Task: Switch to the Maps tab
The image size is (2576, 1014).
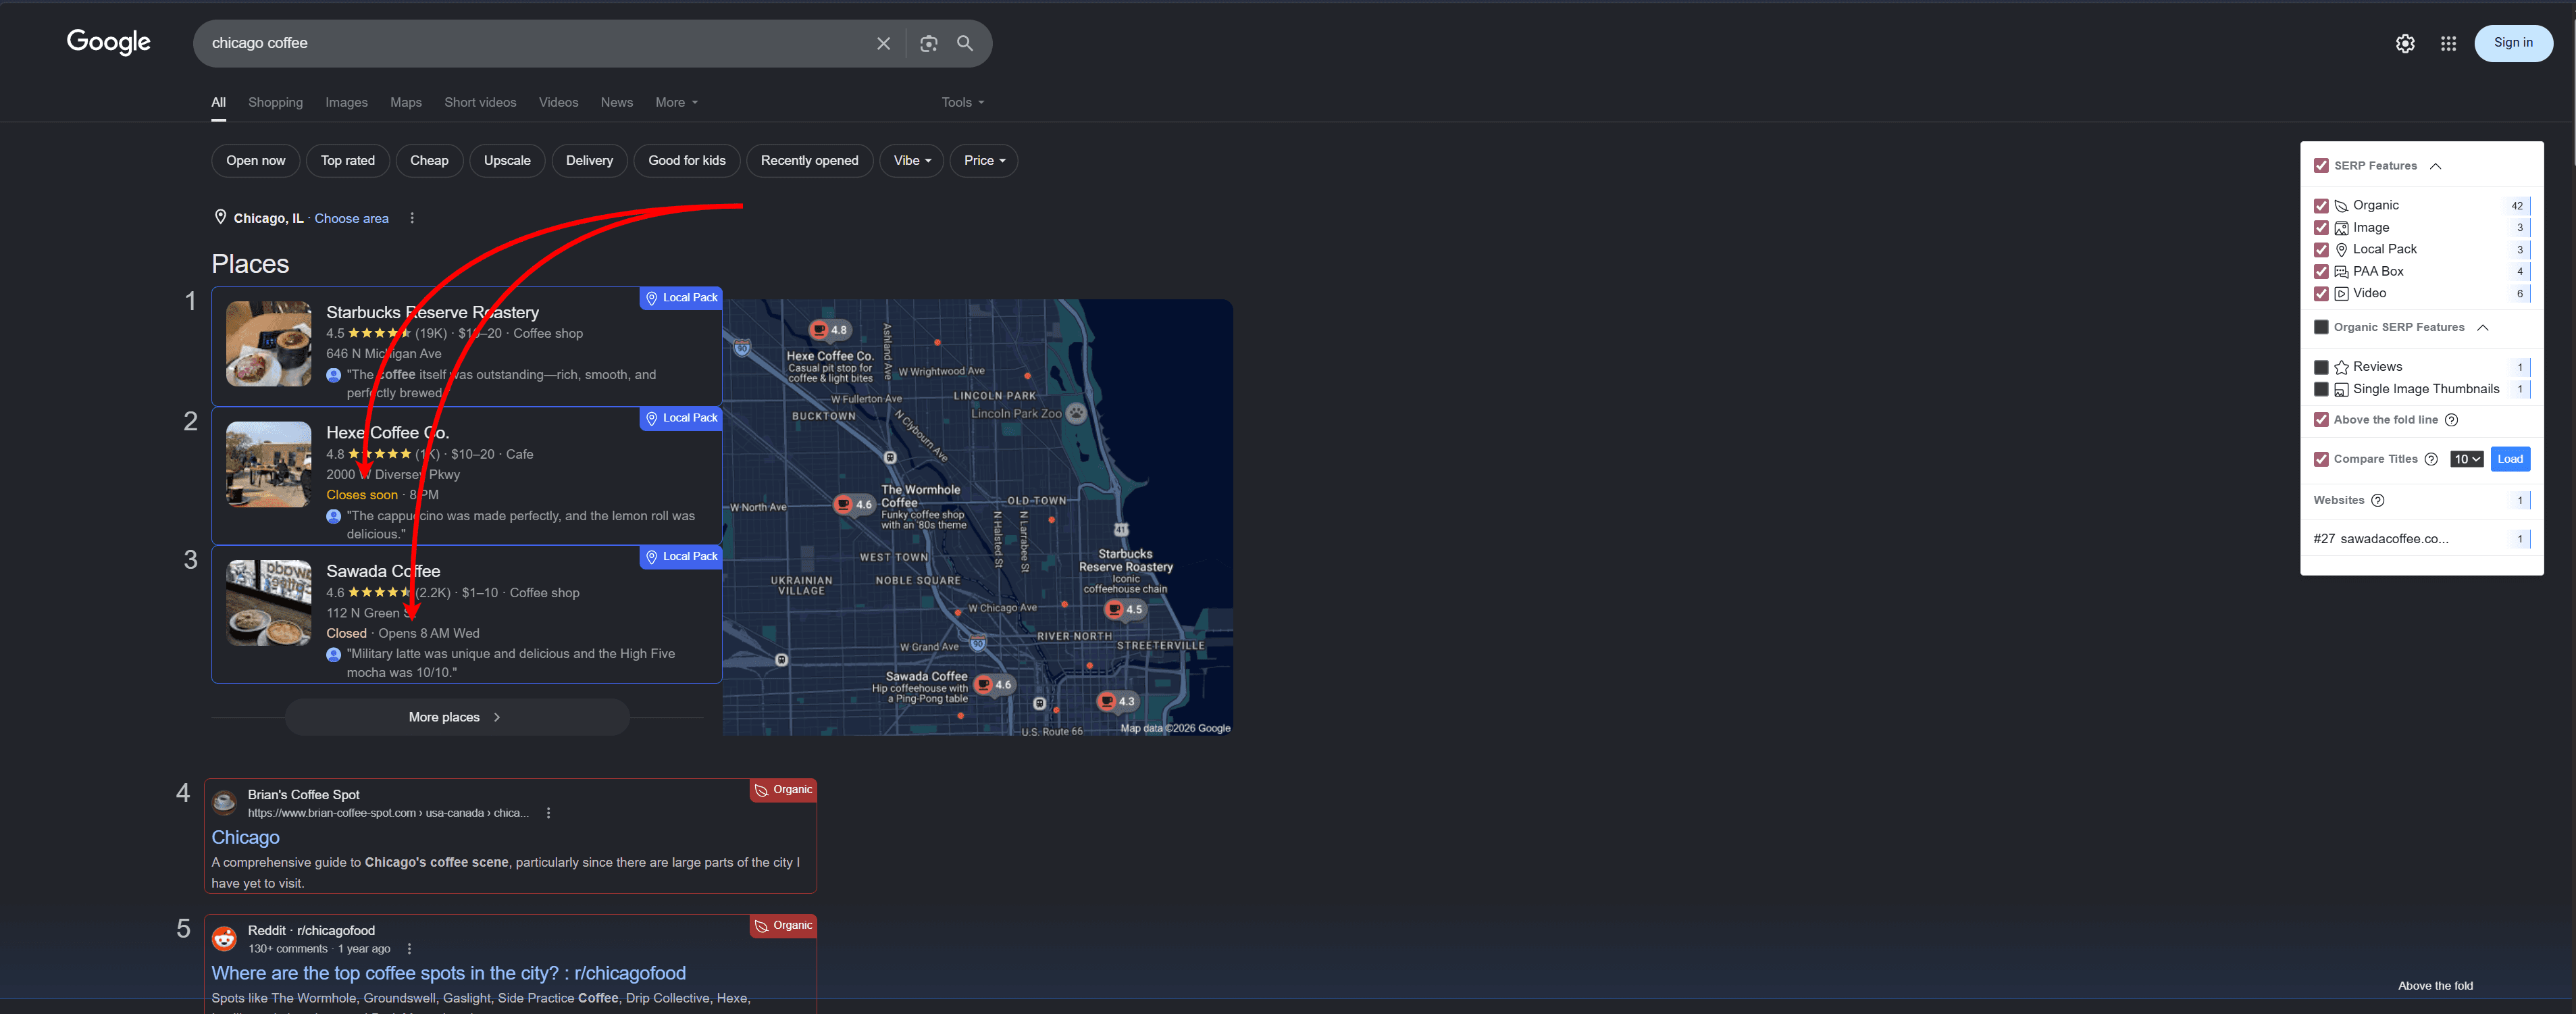Action: tap(406, 103)
